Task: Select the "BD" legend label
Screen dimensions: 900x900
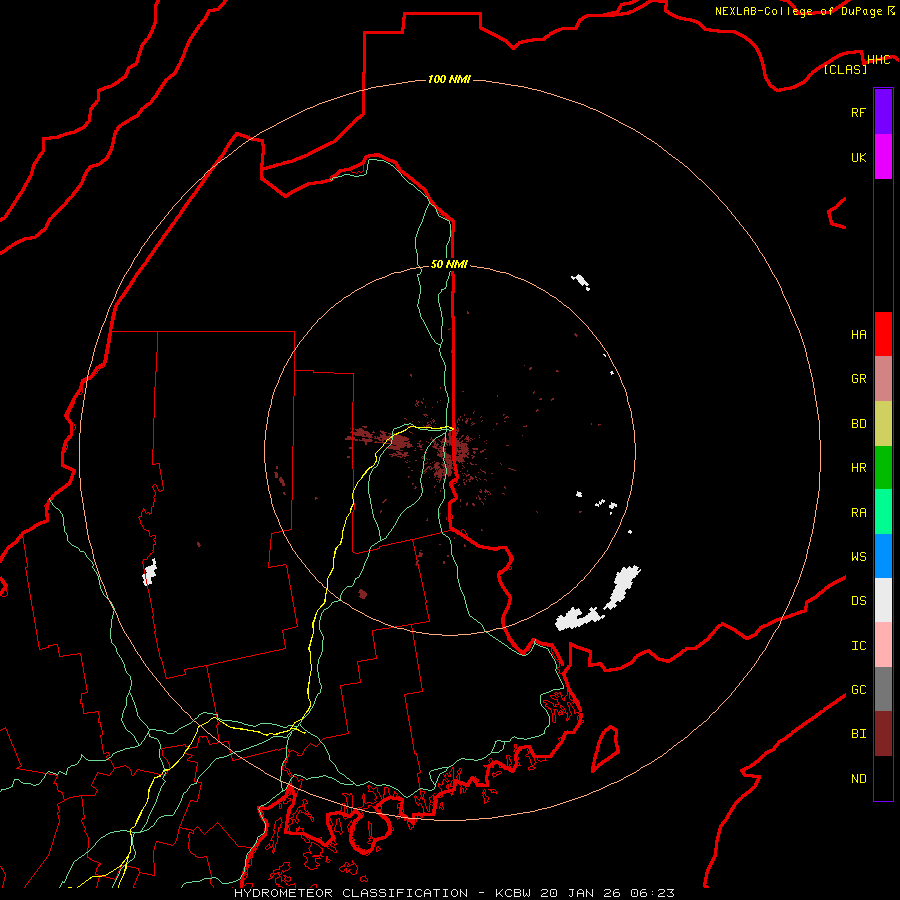Action: [858, 424]
